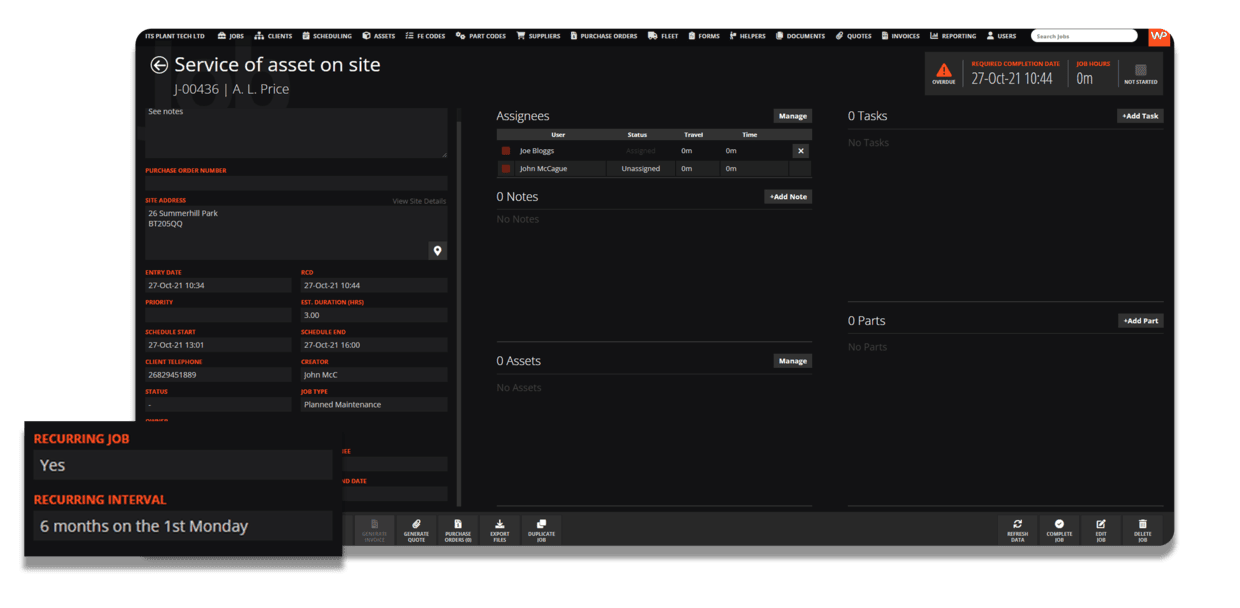The width and height of the screenshot is (1240, 608).
Task: Click the Manage button in the Assignees panel
Action: tap(792, 115)
